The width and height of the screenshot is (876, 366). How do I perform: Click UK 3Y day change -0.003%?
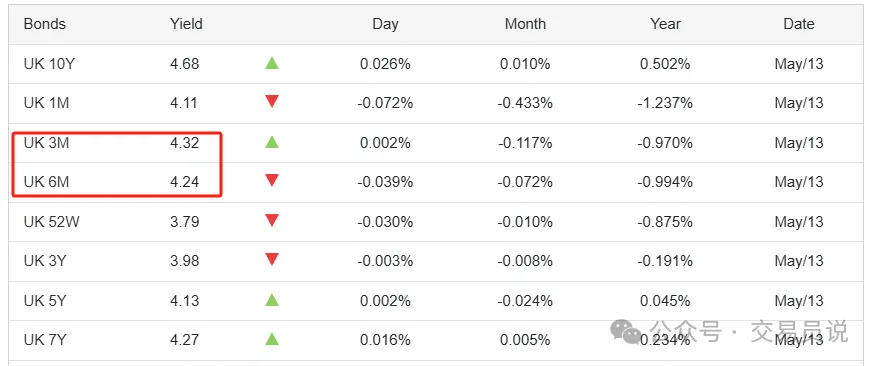(x=385, y=261)
